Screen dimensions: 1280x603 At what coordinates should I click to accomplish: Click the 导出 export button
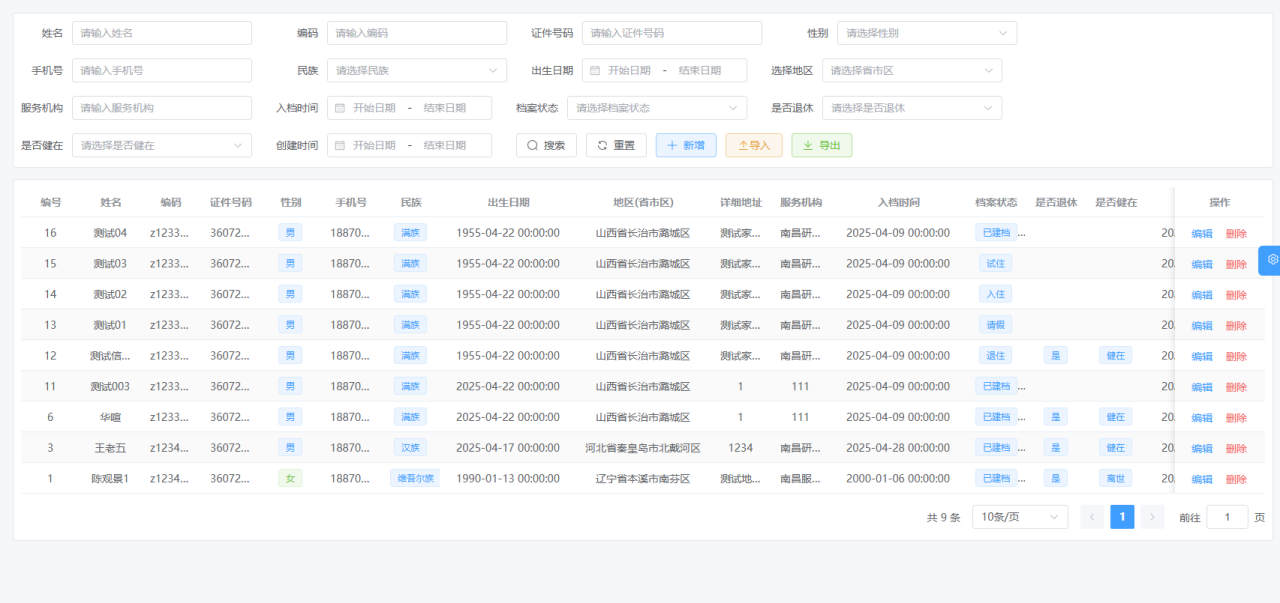(x=822, y=145)
